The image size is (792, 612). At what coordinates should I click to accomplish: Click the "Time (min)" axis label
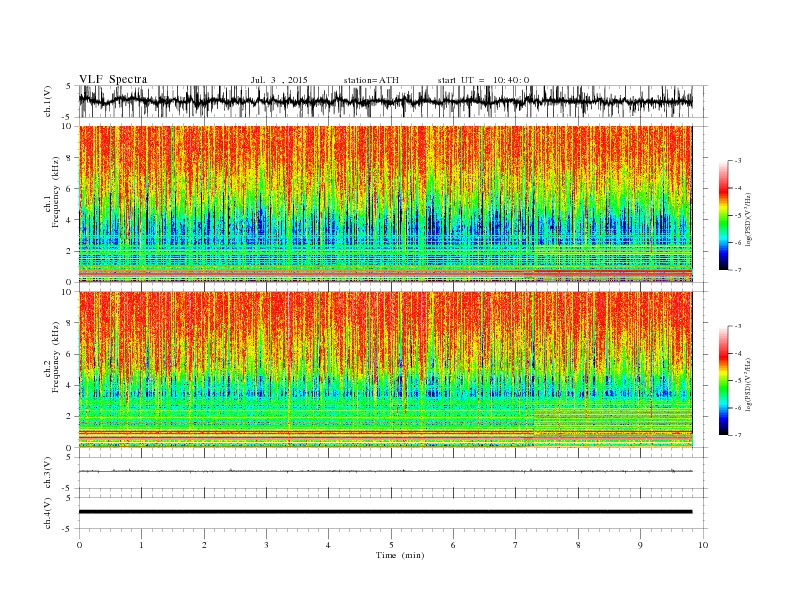coord(400,555)
